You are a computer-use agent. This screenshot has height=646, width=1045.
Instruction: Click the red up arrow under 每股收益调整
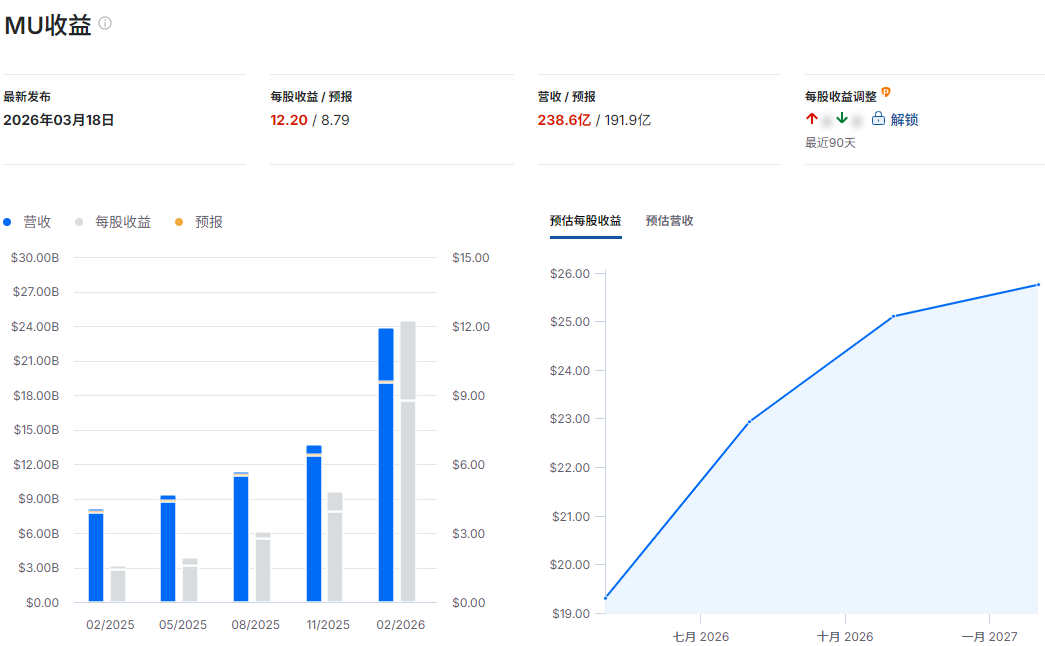pyautogui.click(x=811, y=119)
